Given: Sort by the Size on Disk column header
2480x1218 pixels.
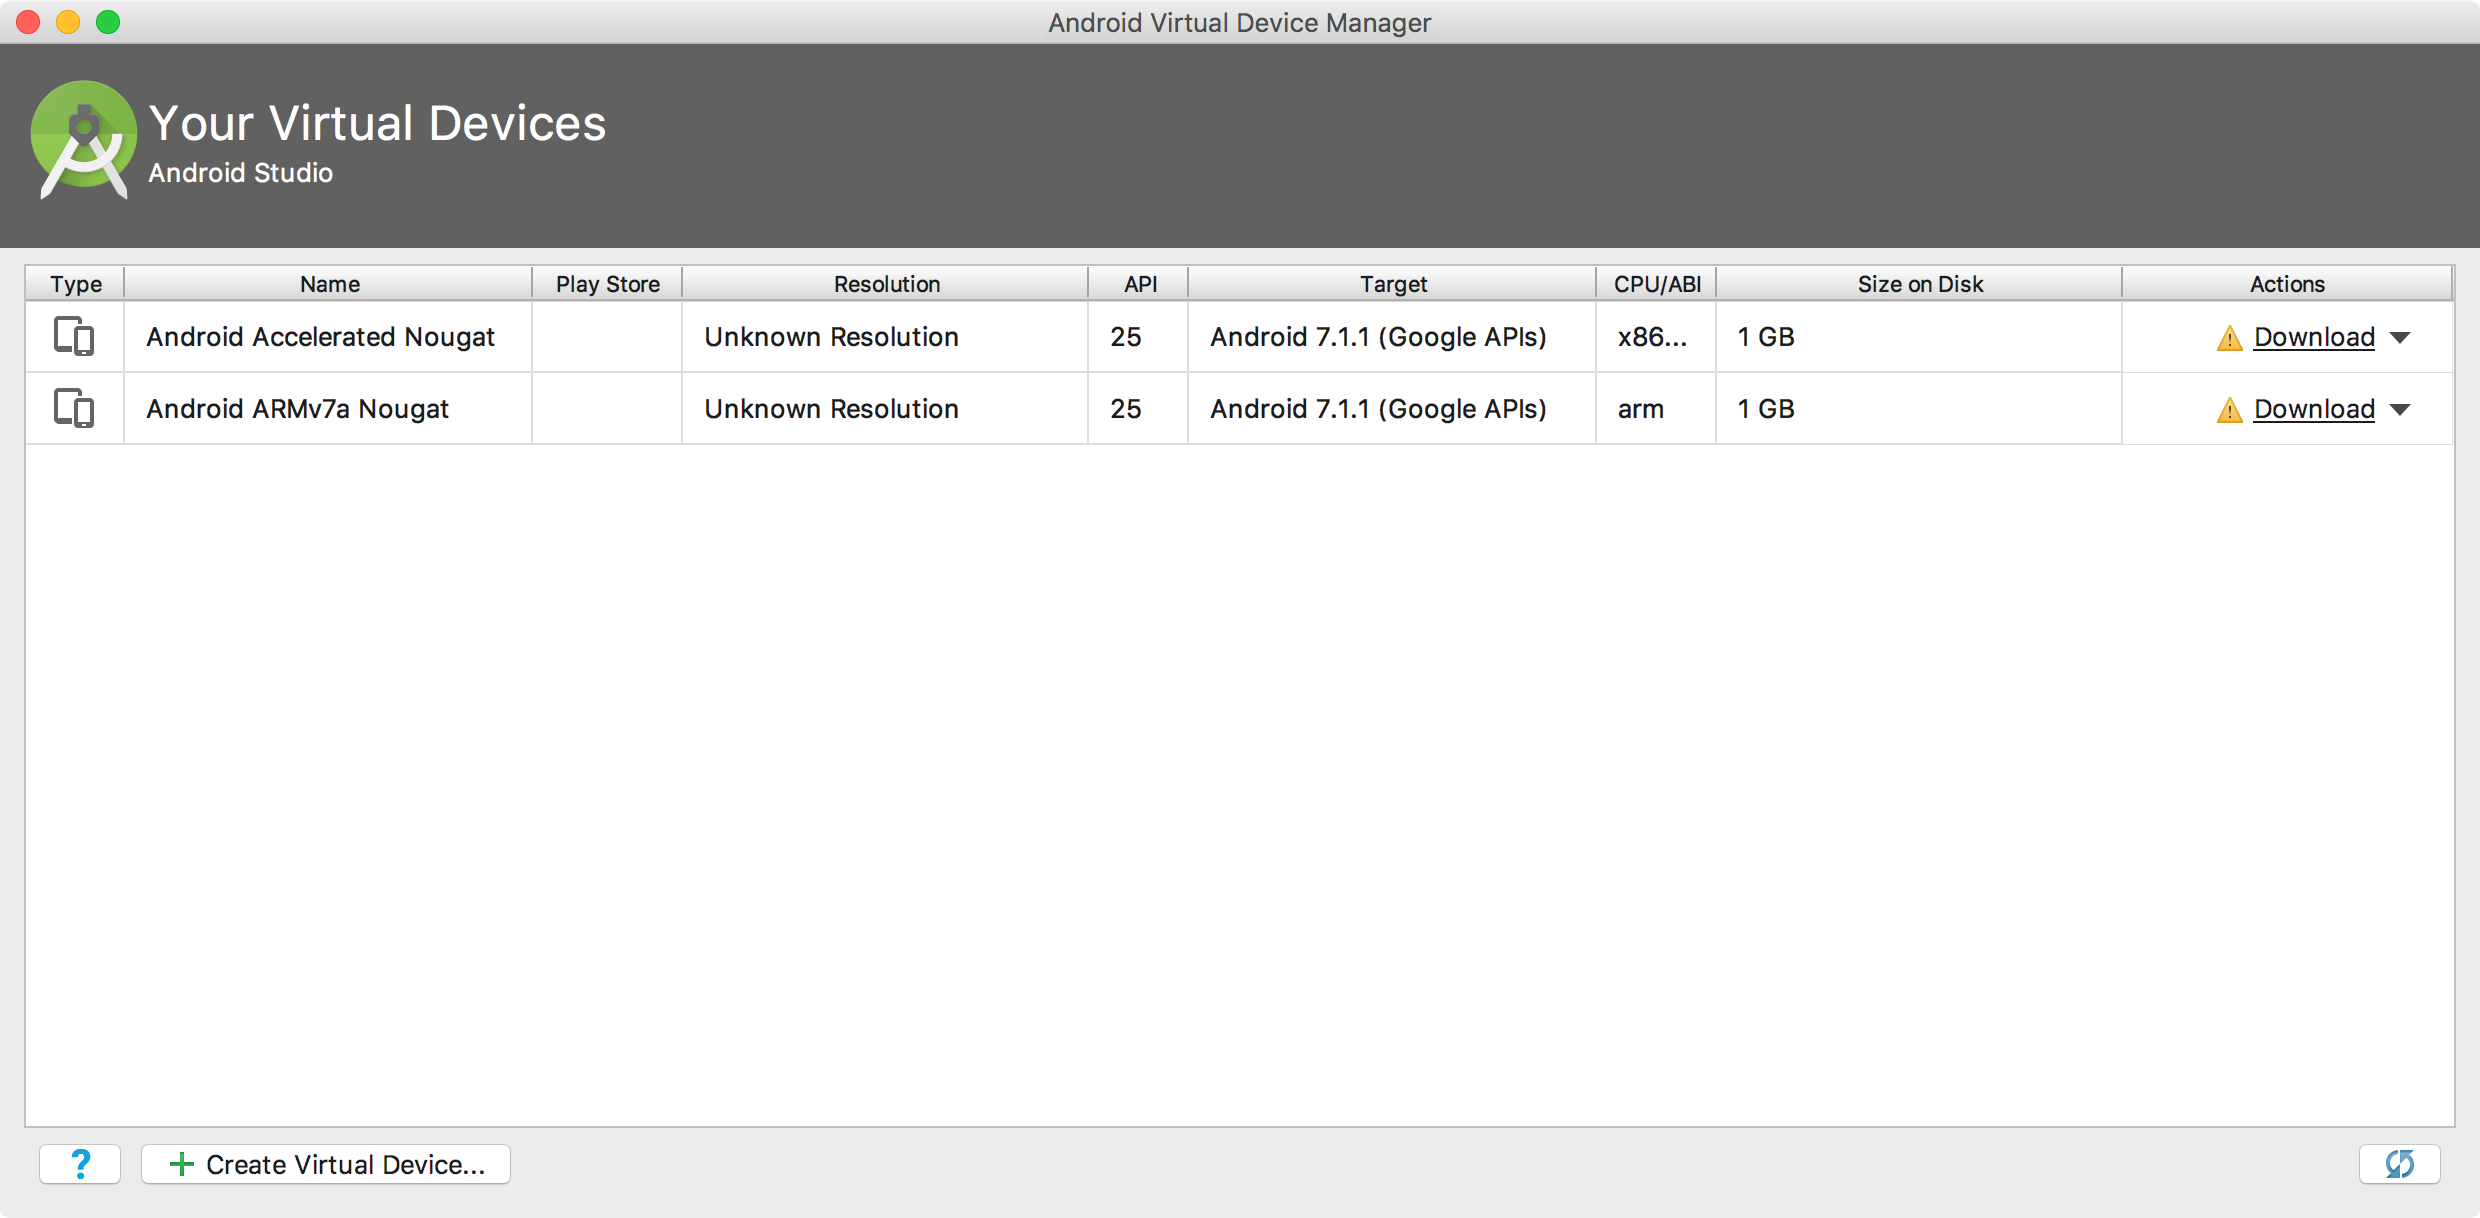Looking at the screenshot, I should pos(1920,284).
